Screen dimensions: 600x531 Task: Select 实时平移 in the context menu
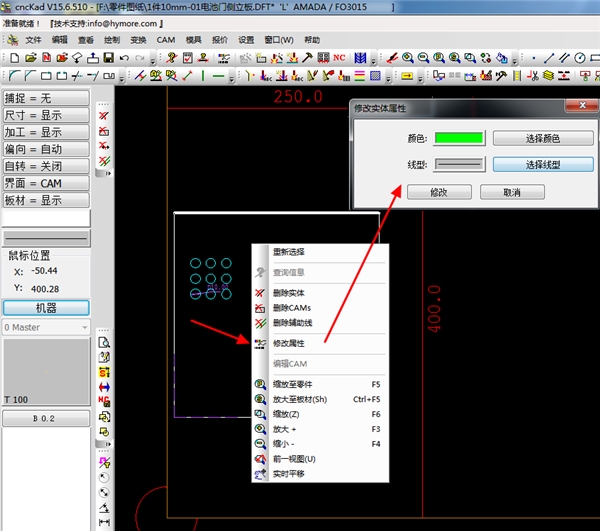(x=289, y=474)
